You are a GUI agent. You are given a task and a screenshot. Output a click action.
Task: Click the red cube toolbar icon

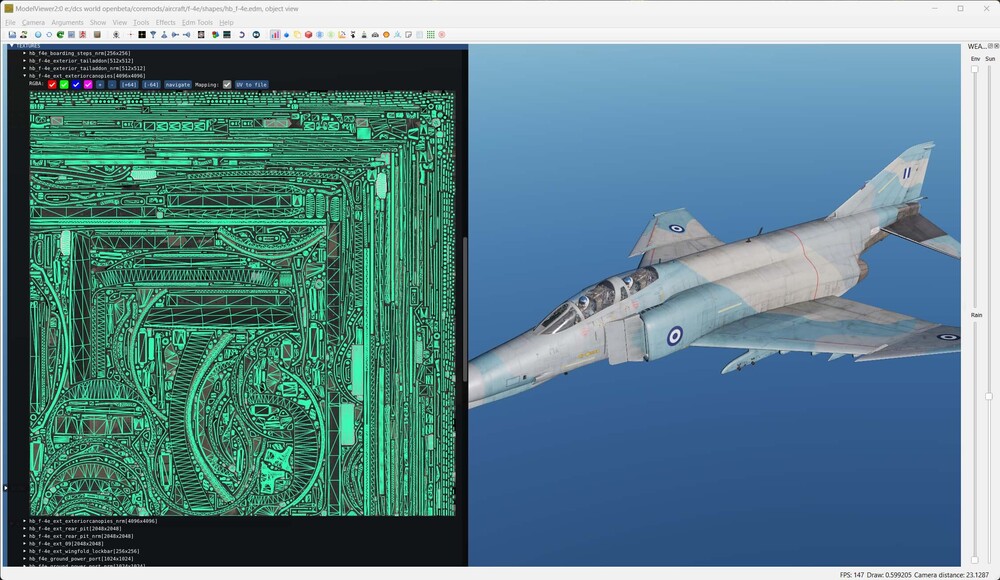pos(308,35)
